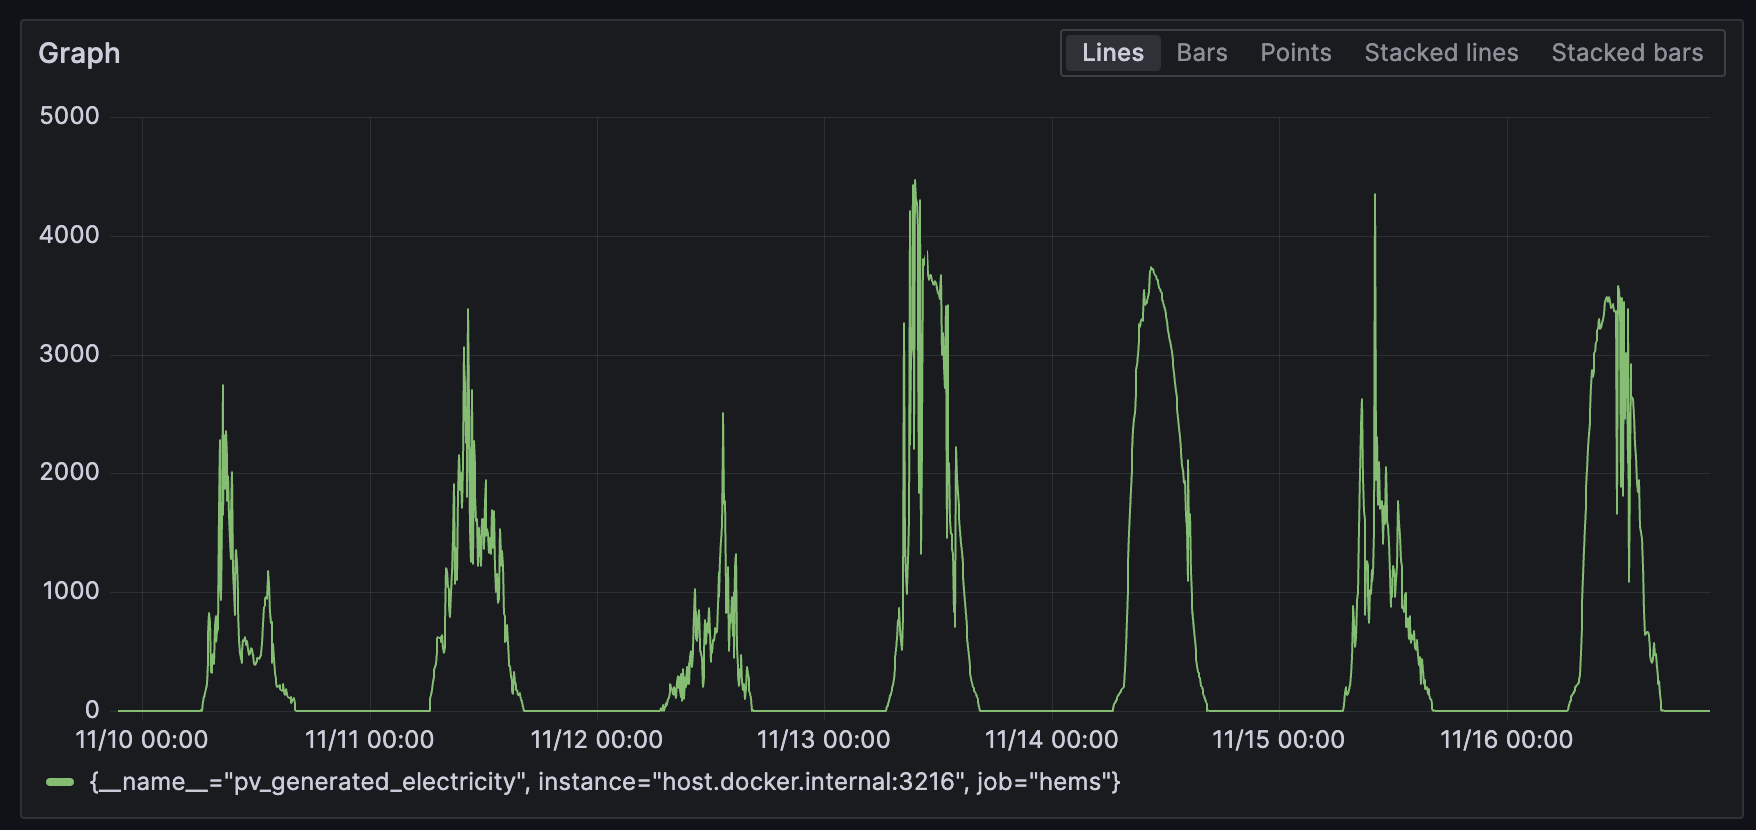Click the 3000 y-axis value label
1756x830 pixels.
[69, 354]
